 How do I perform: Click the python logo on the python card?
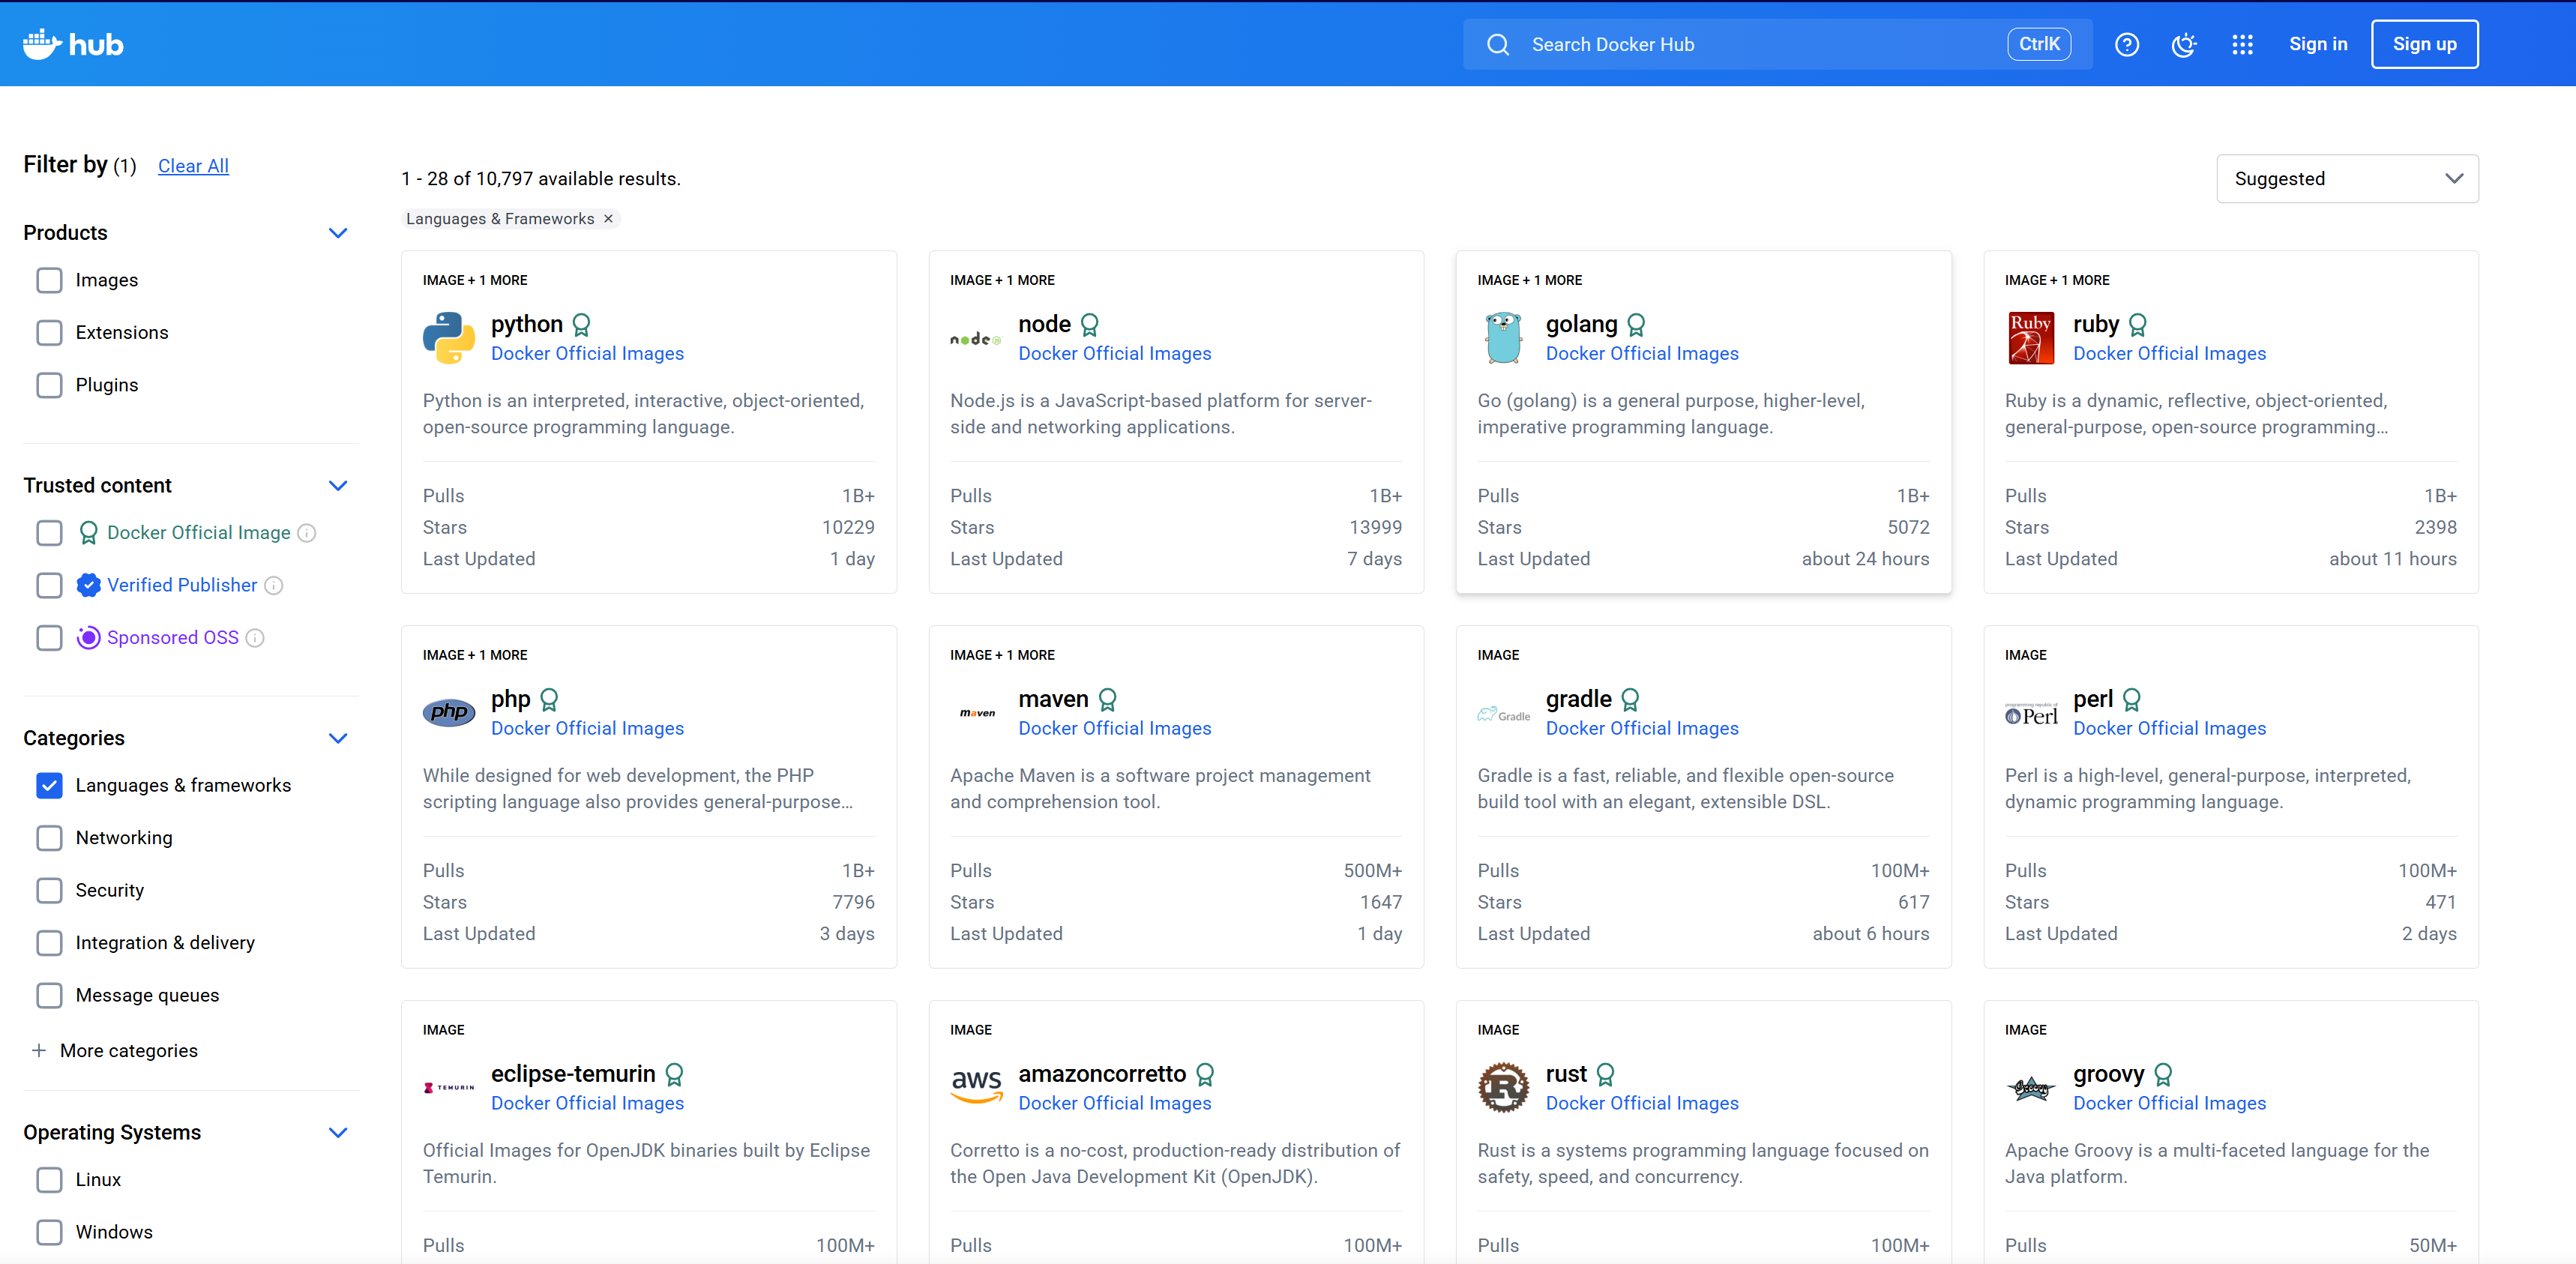448,338
